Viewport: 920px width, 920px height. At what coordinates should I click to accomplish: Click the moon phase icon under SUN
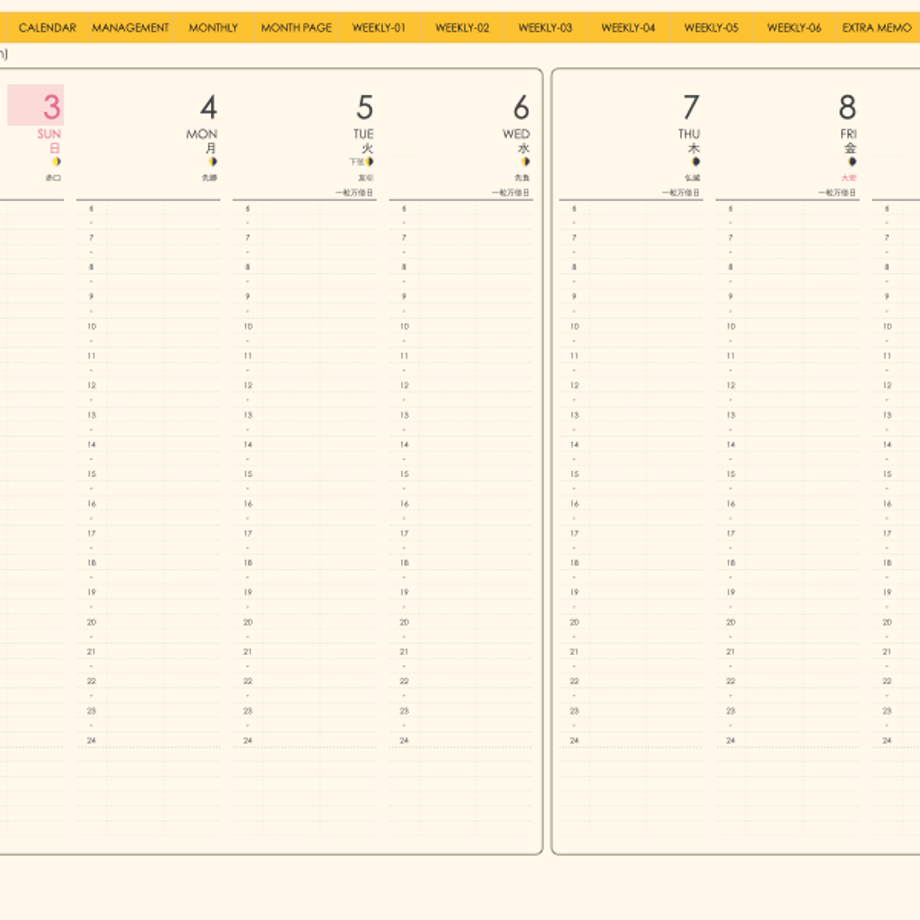56,161
